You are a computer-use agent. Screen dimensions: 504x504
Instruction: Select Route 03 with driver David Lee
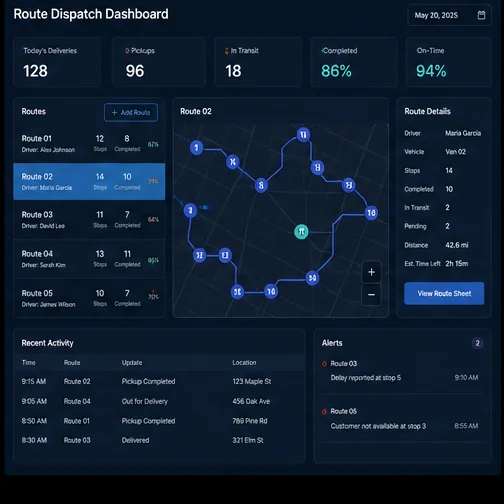pyautogui.click(x=89, y=219)
